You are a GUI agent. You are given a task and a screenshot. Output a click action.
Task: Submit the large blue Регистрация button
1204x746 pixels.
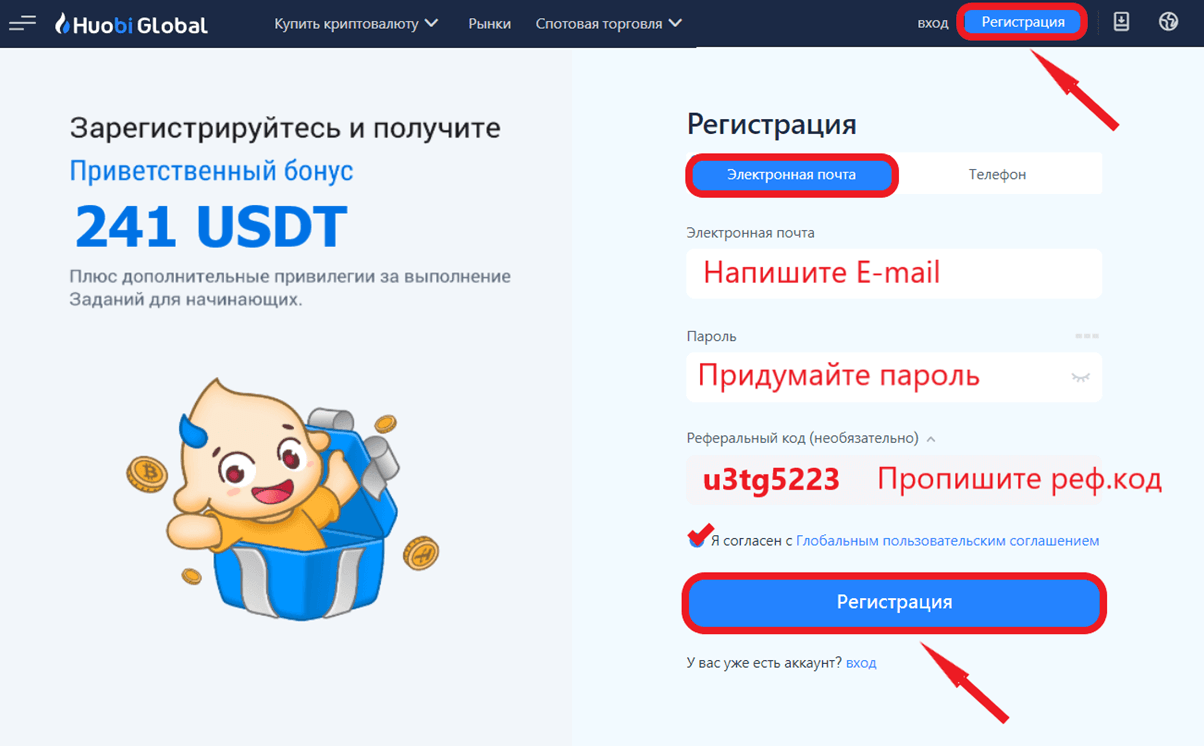point(894,602)
